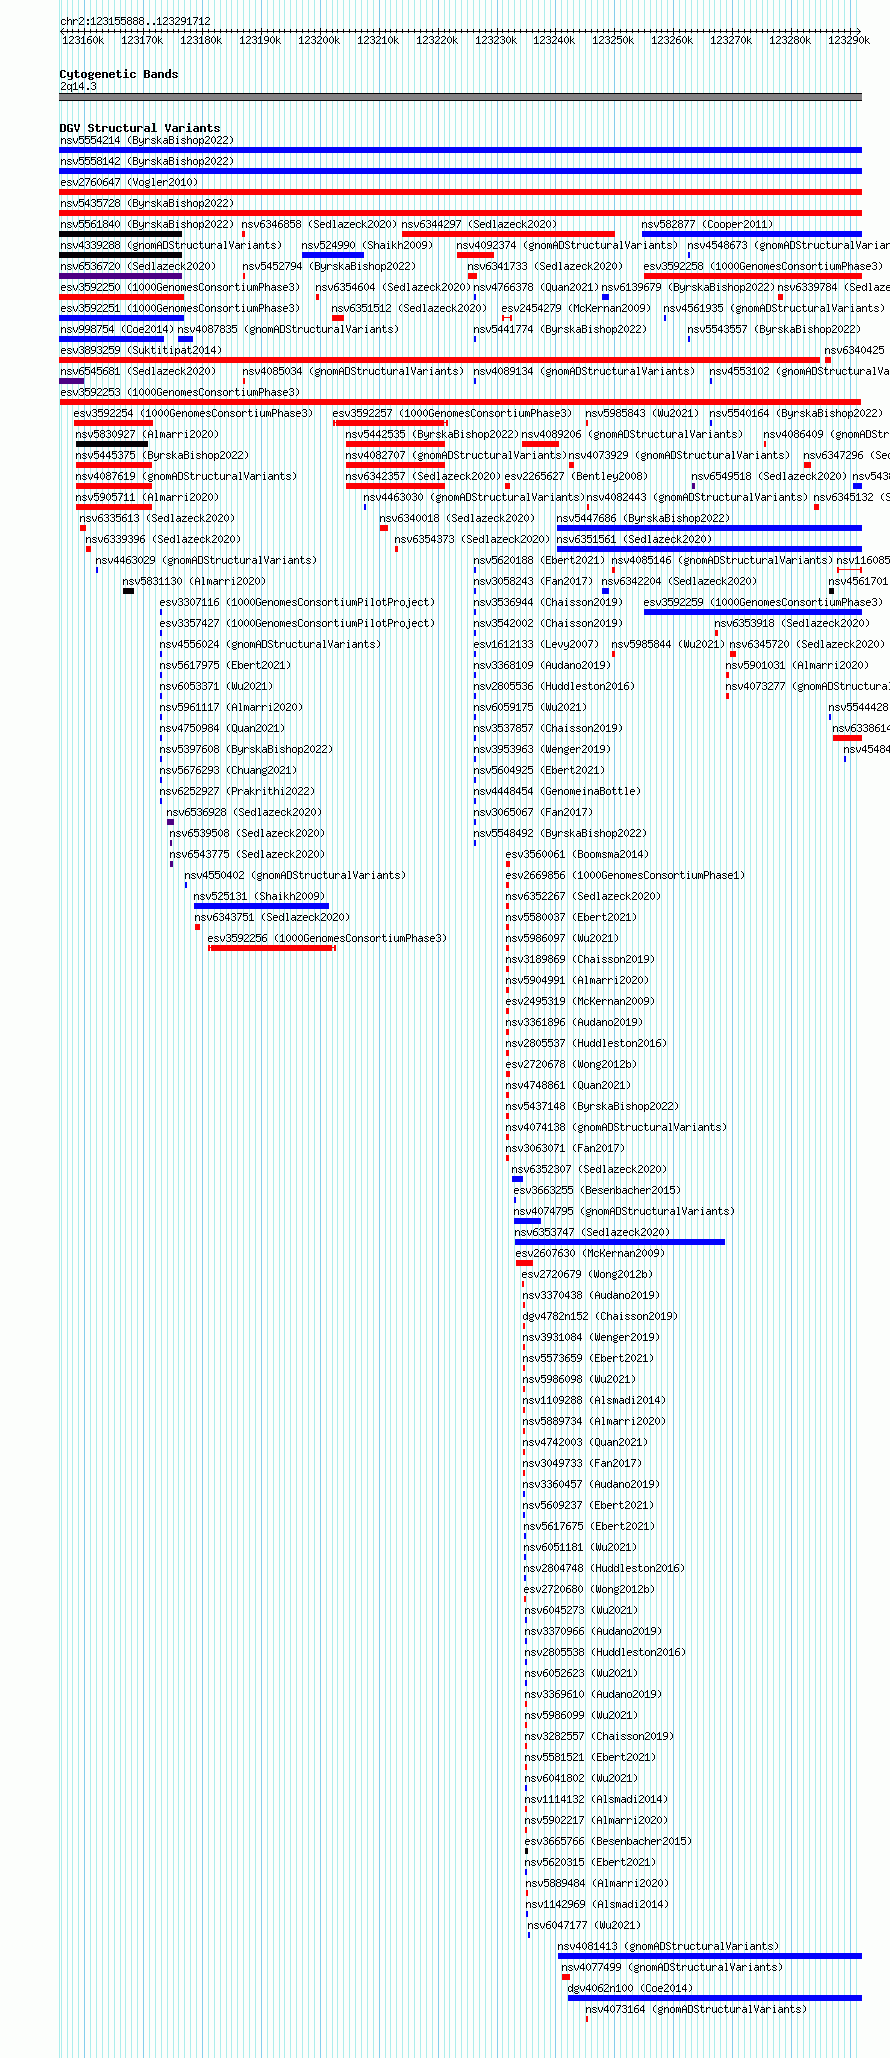This screenshot has width=890, height=2058.
Task: Open nsv5561840 (ByrskaBishop2022) entry
Action: (146, 225)
